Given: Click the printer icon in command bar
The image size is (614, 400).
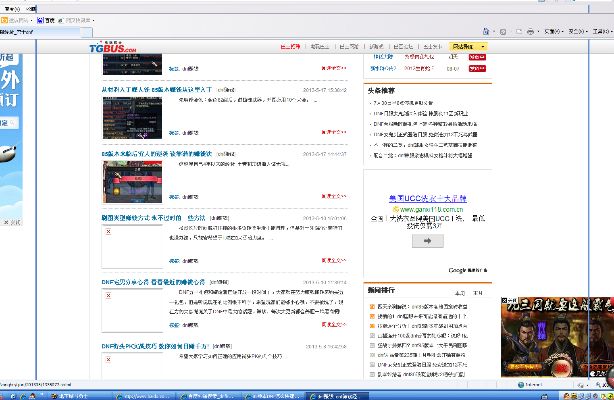Looking at the screenshot, I should [530, 32].
